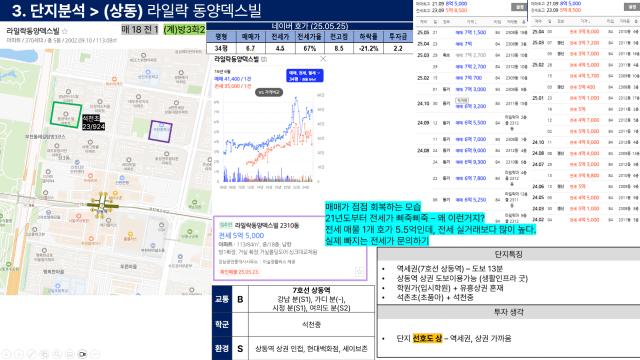Open the see all slides grid

[44, 354]
